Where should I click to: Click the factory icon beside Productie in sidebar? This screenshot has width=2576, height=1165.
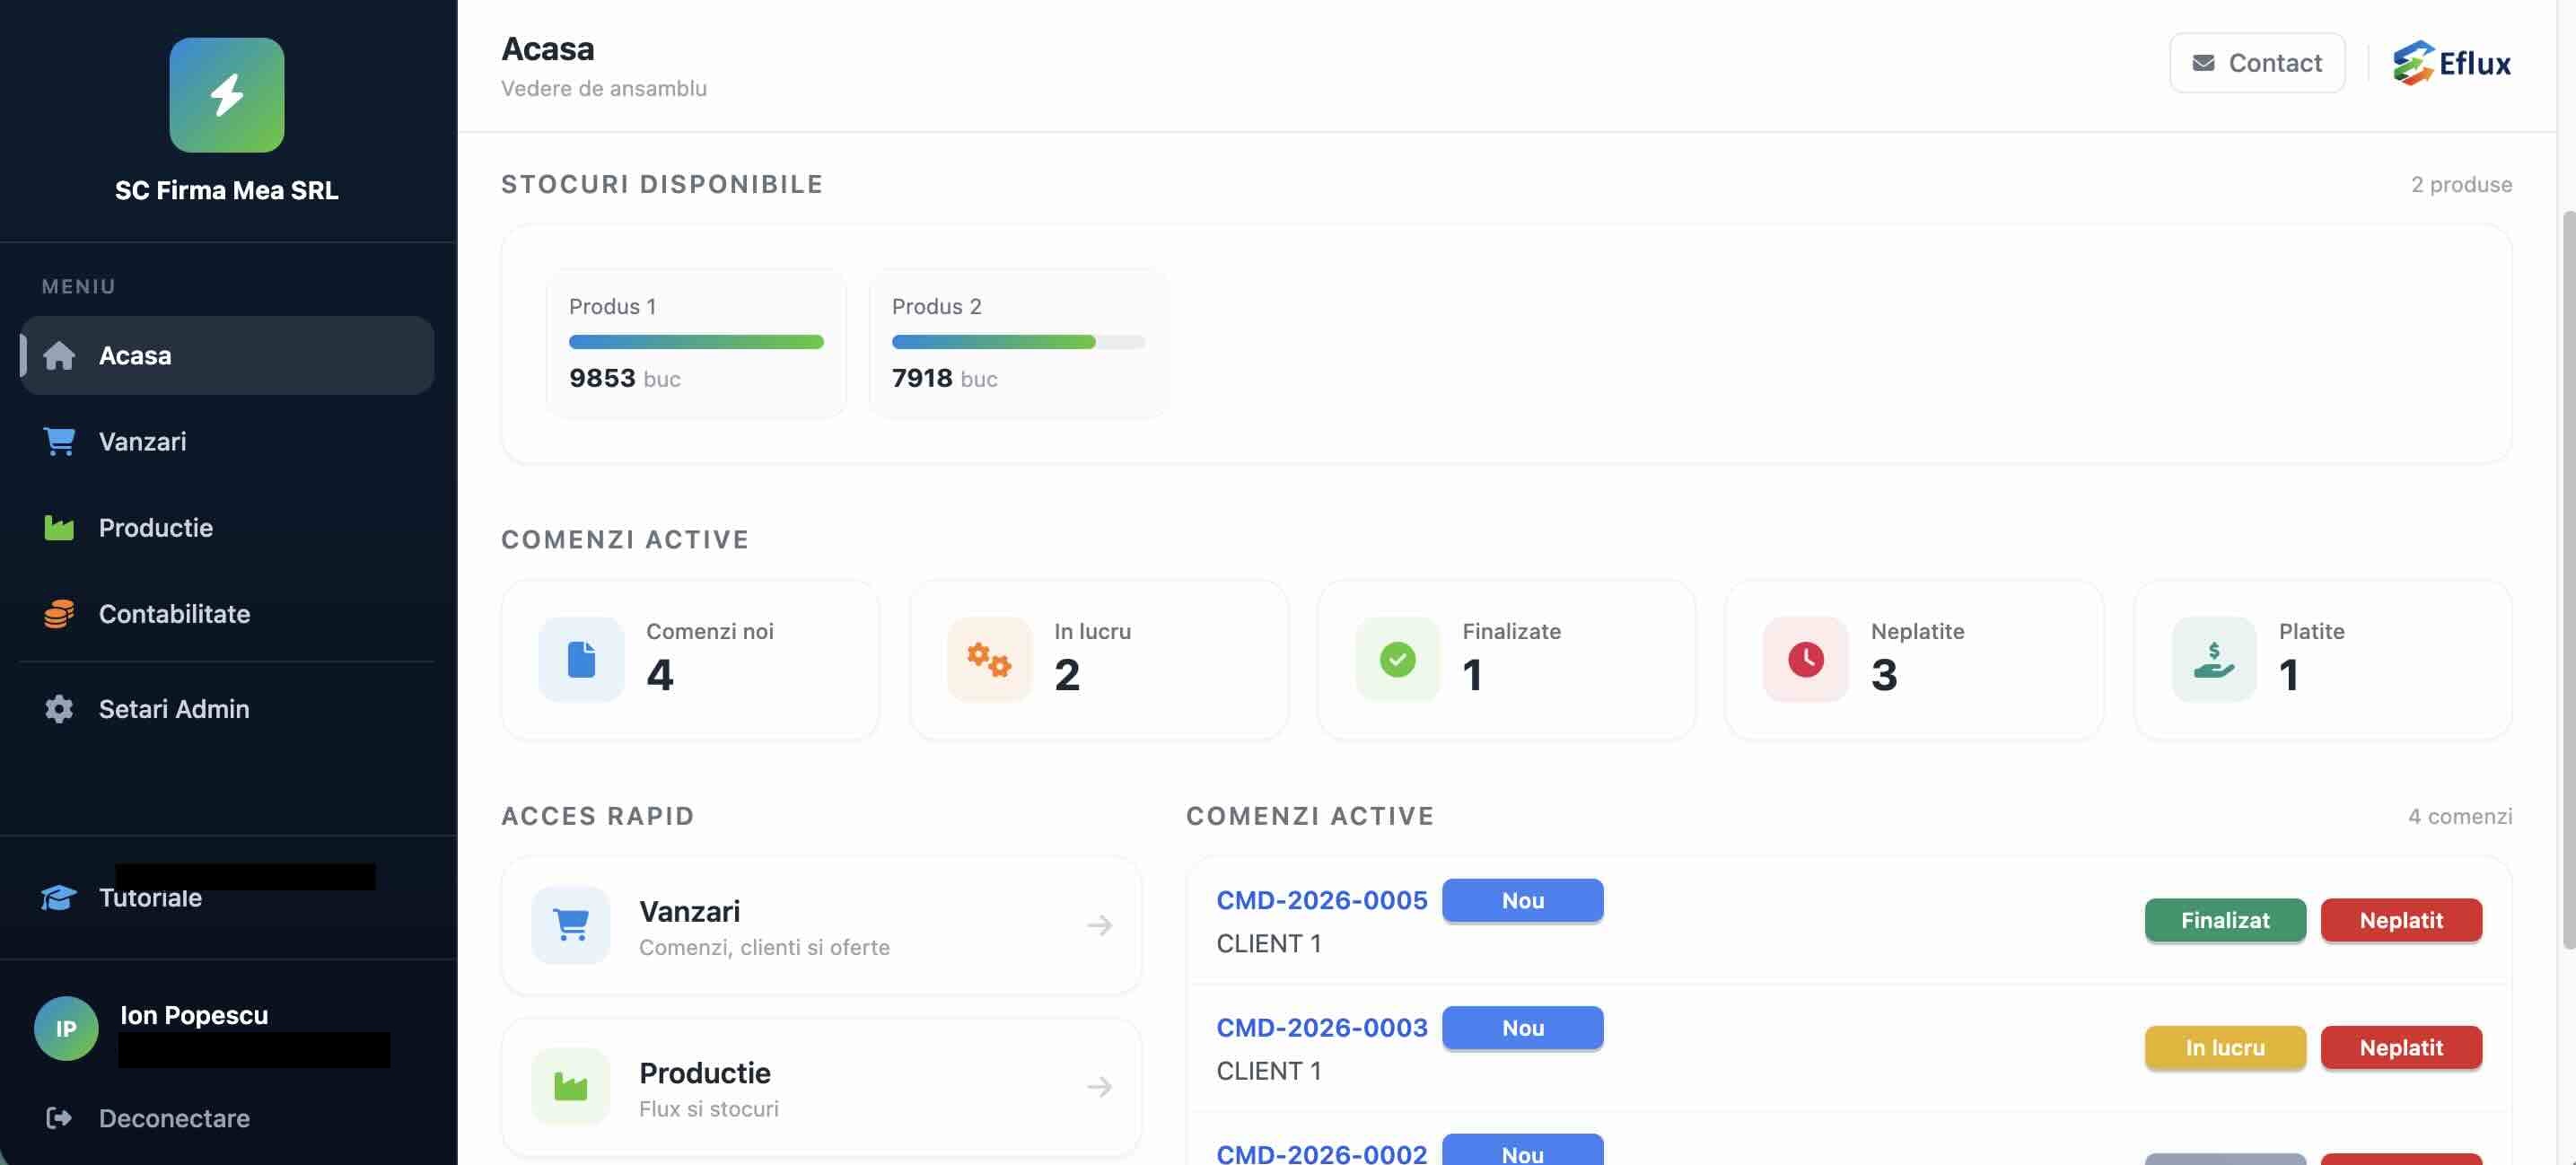pos(59,527)
